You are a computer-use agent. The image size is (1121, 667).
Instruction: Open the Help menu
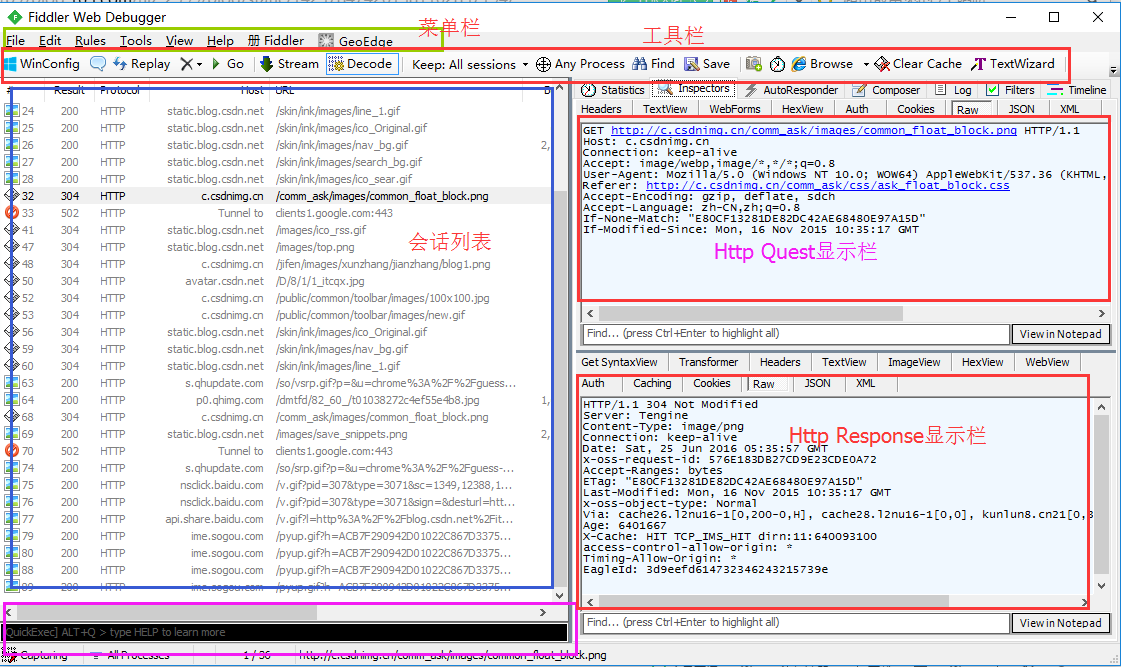coord(220,41)
